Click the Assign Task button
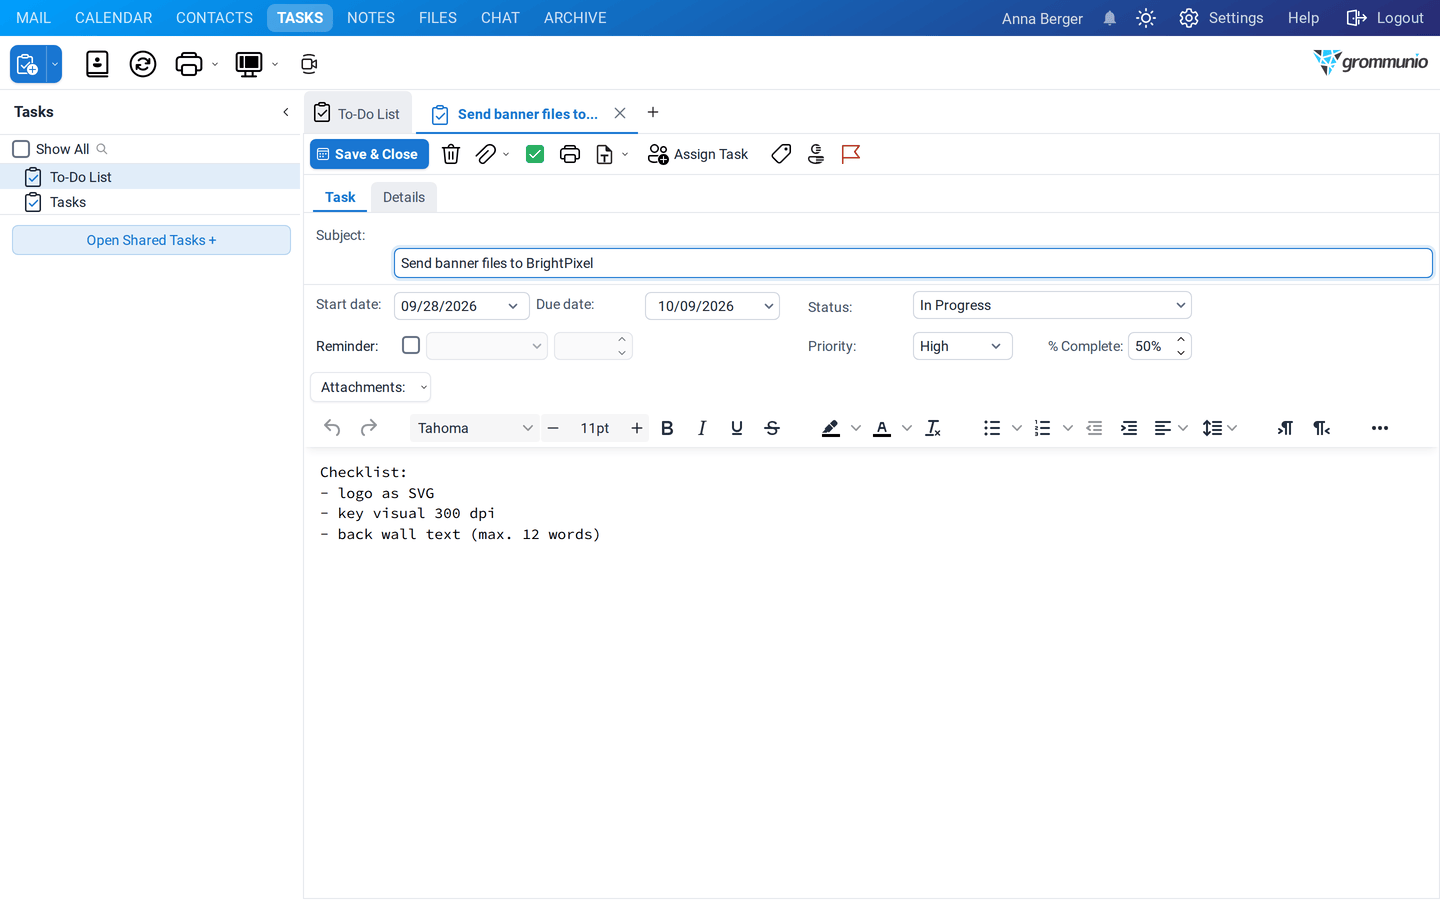 pyautogui.click(x=698, y=154)
